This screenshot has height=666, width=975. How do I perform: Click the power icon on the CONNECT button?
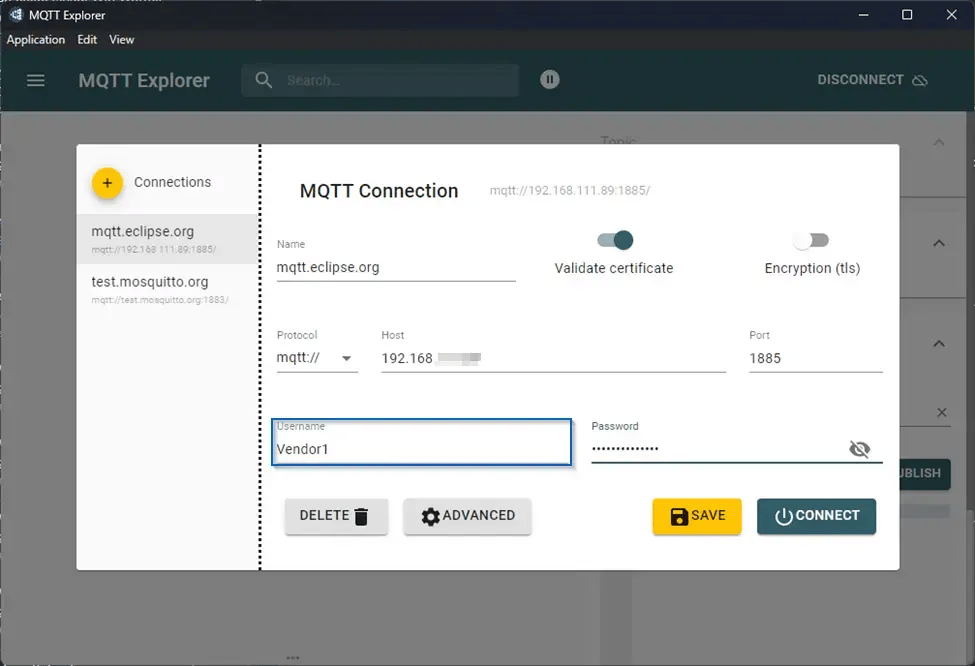[786, 516]
